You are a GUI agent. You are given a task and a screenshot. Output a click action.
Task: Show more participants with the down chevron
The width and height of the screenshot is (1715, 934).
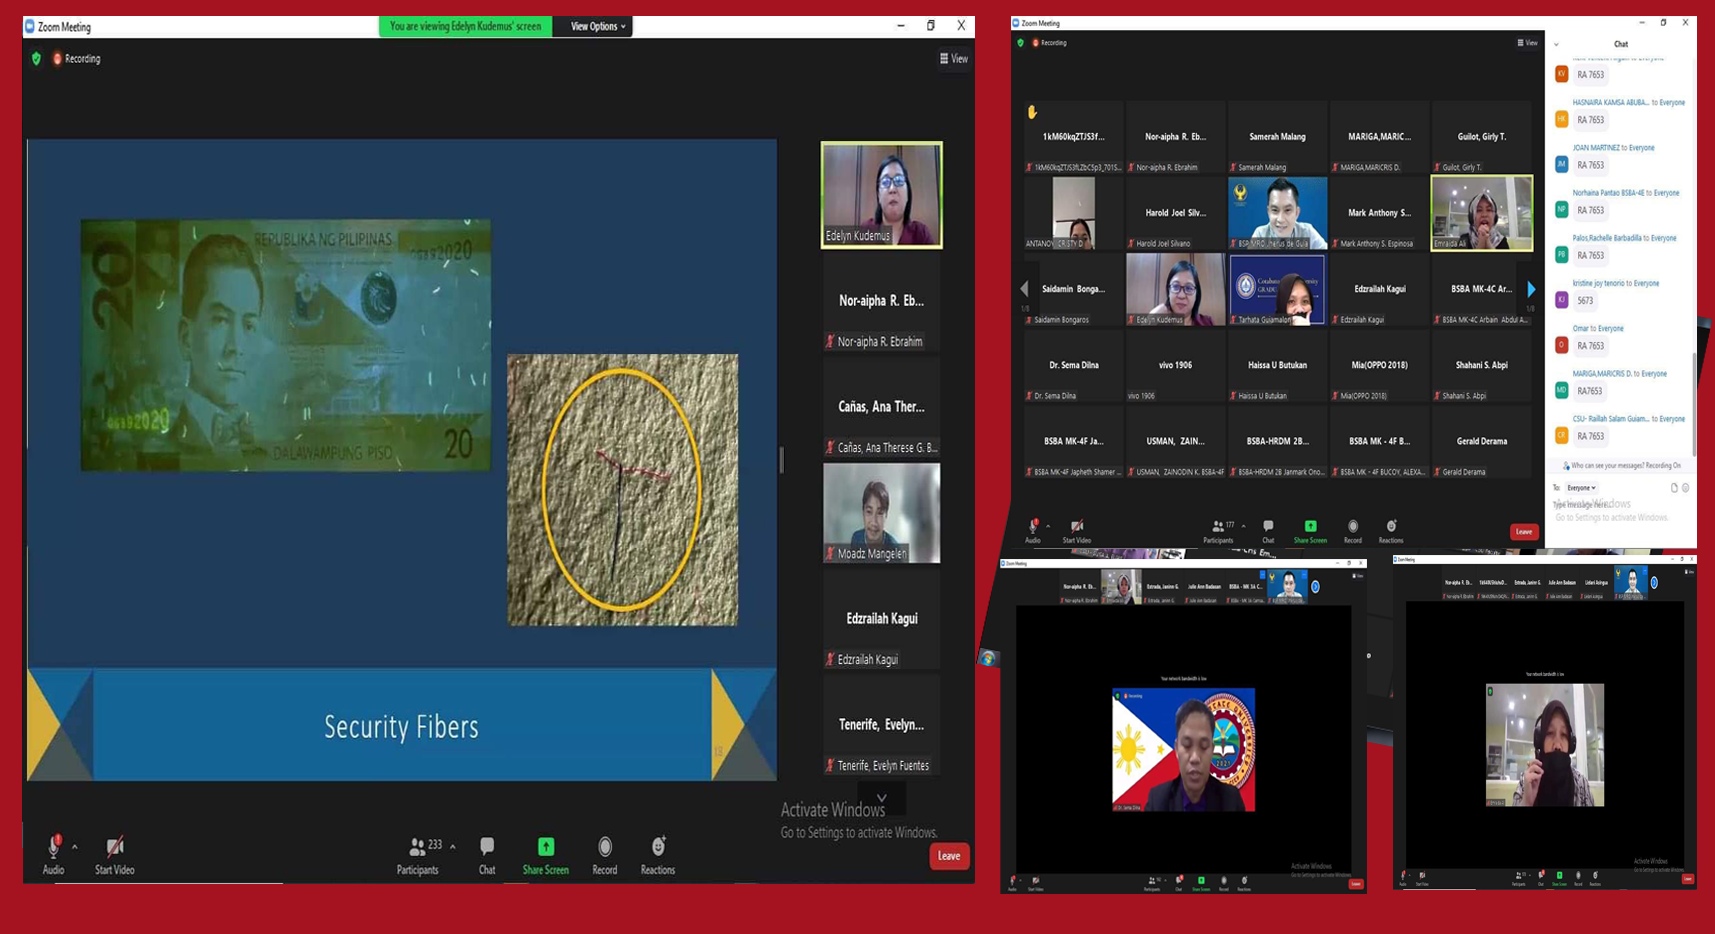point(881,798)
